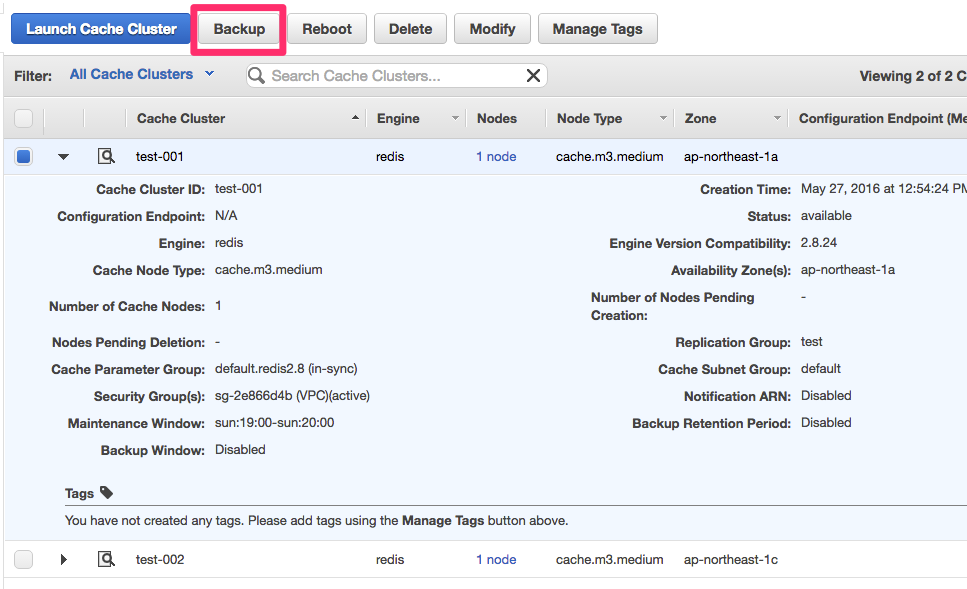This screenshot has height=589, width=967.
Task: Clear the search field with the X icon
Action: click(533, 75)
